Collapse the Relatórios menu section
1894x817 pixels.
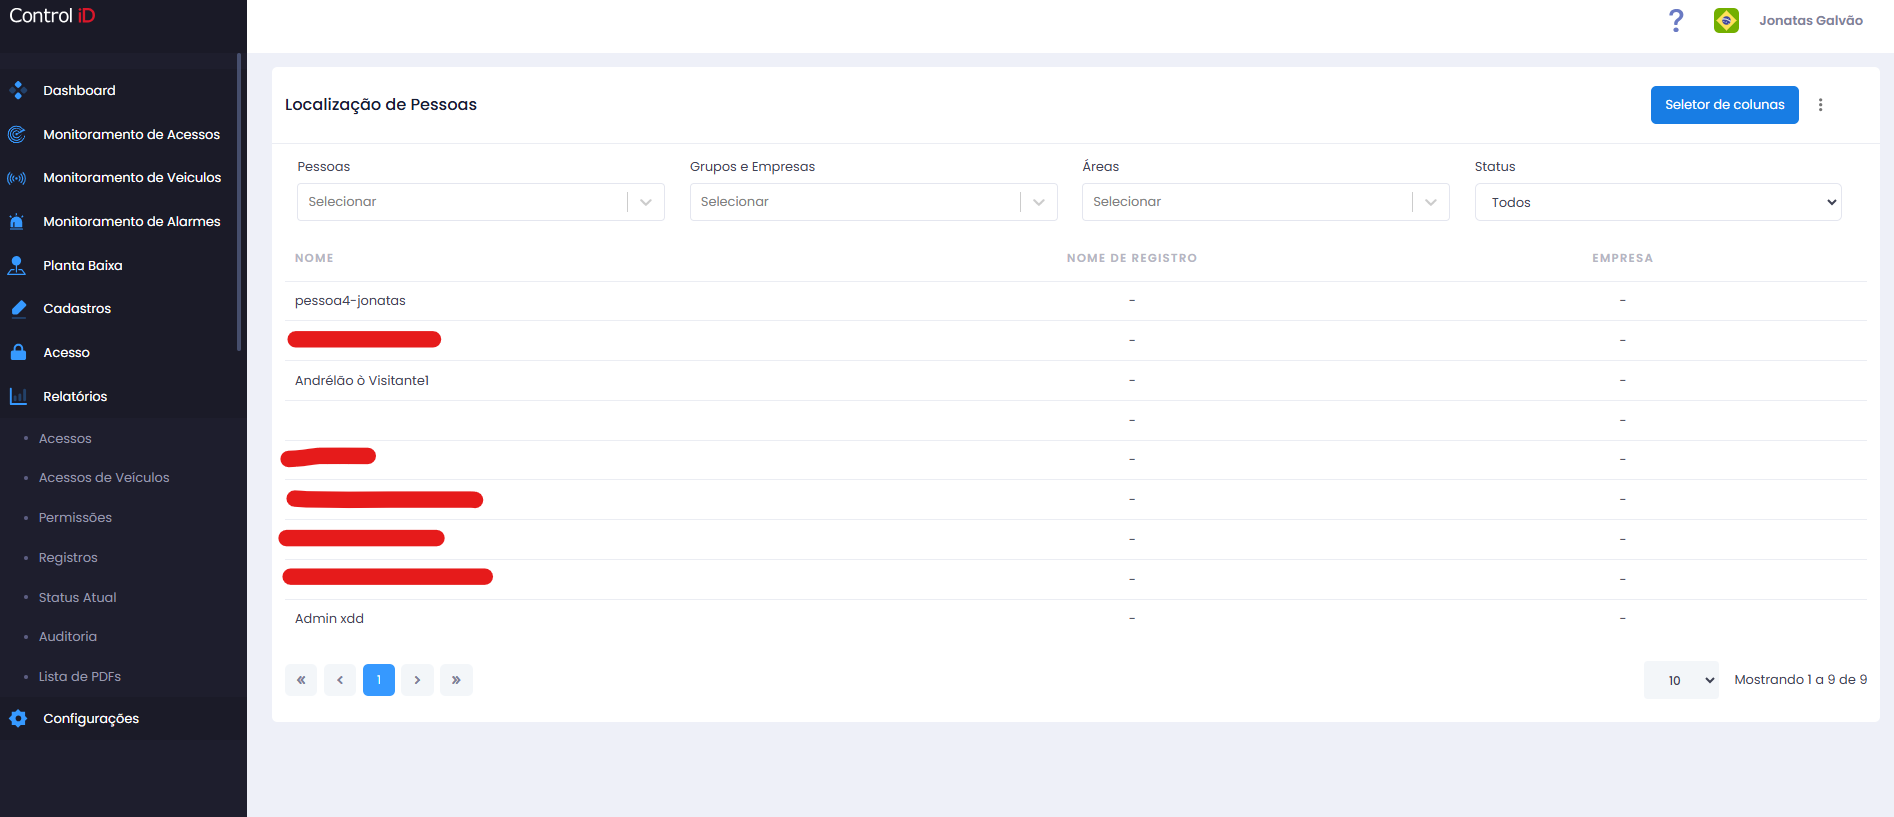[75, 396]
